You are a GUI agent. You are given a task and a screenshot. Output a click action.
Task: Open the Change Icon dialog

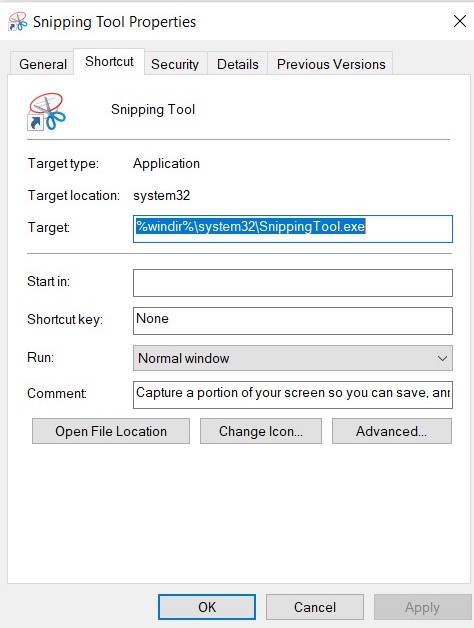[261, 431]
